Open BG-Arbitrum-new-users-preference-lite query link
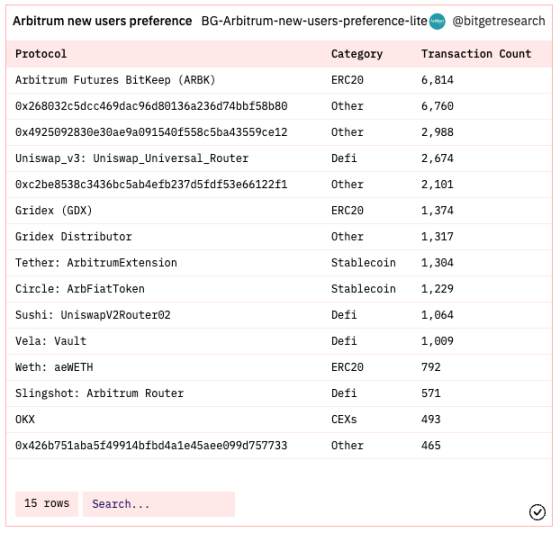This screenshot has width=560, height=533. pyautogui.click(x=314, y=21)
